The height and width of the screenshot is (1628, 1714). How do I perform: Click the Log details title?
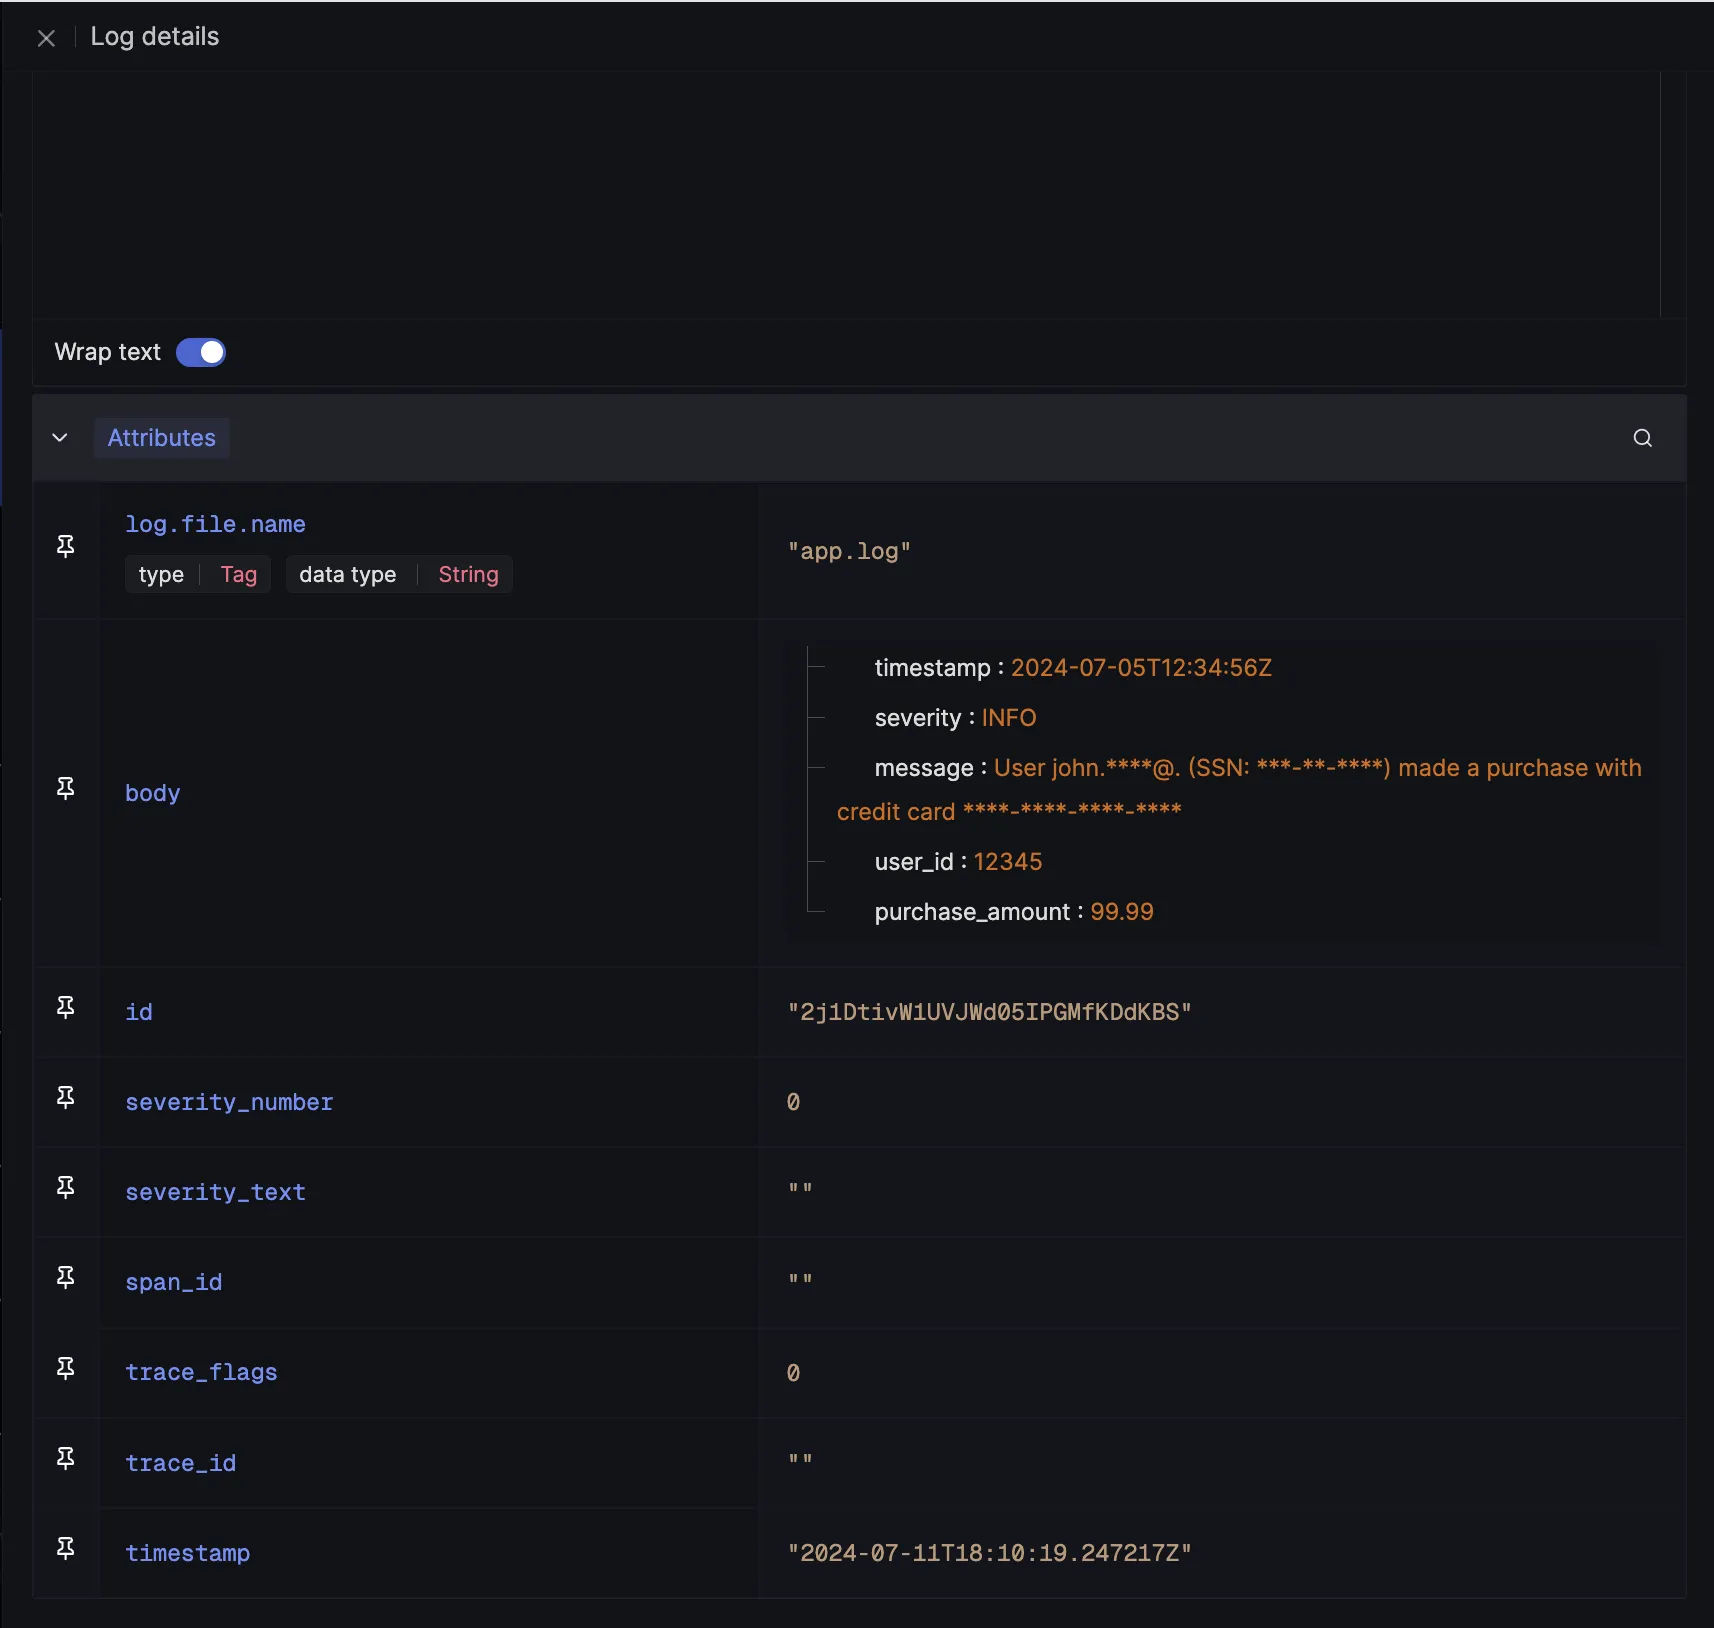[x=155, y=37]
